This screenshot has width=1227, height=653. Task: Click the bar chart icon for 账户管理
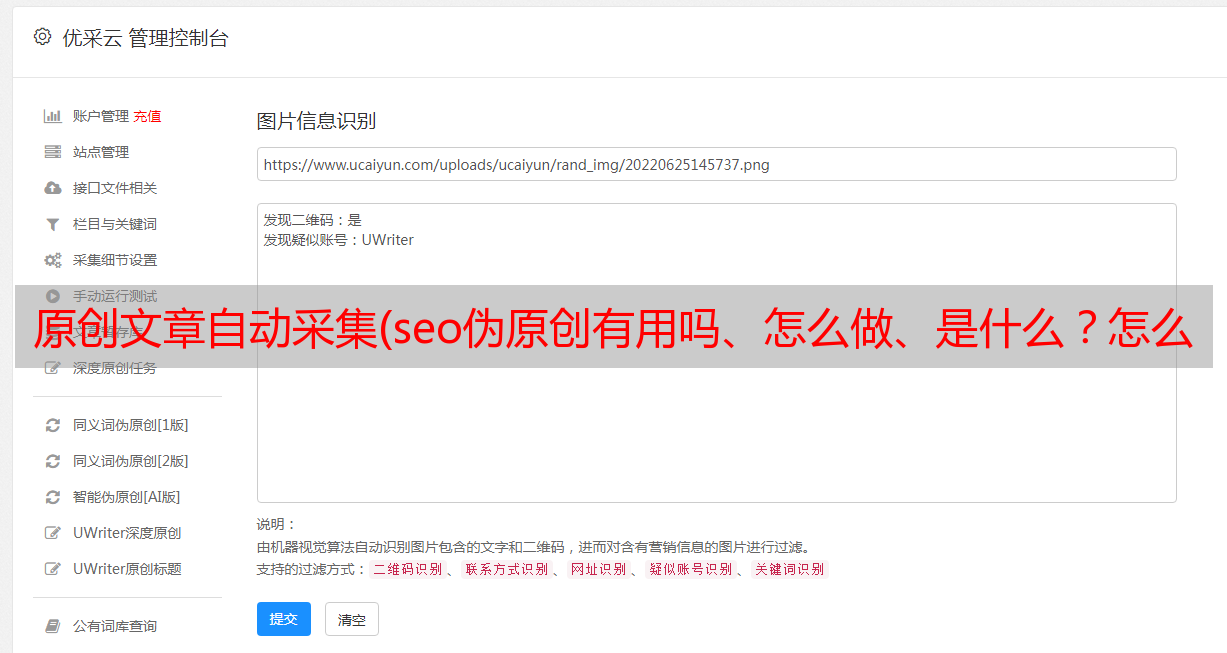(x=53, y=116)
